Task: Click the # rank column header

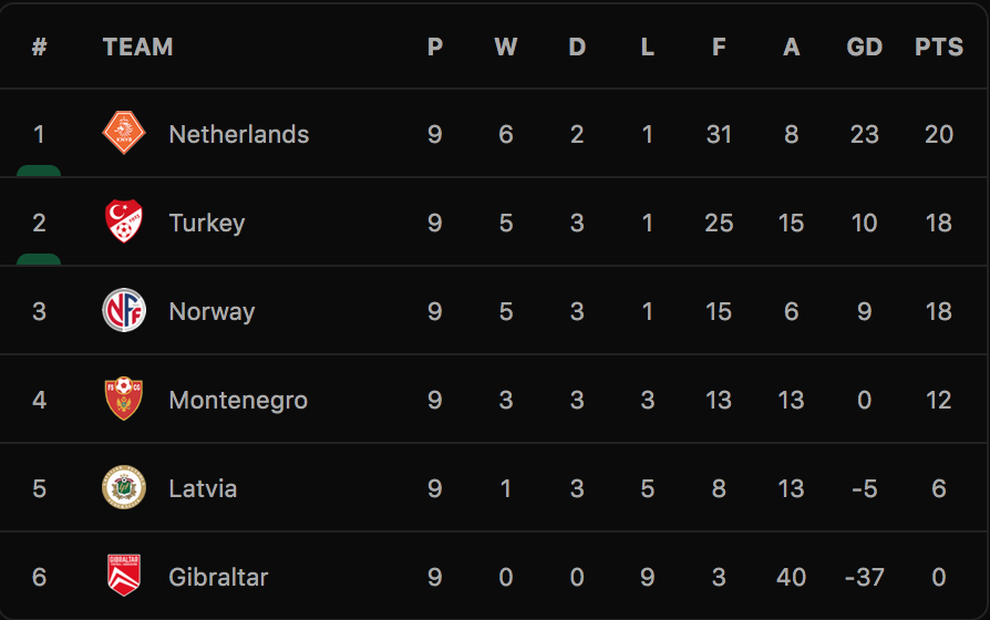Action: click(39, 47)
